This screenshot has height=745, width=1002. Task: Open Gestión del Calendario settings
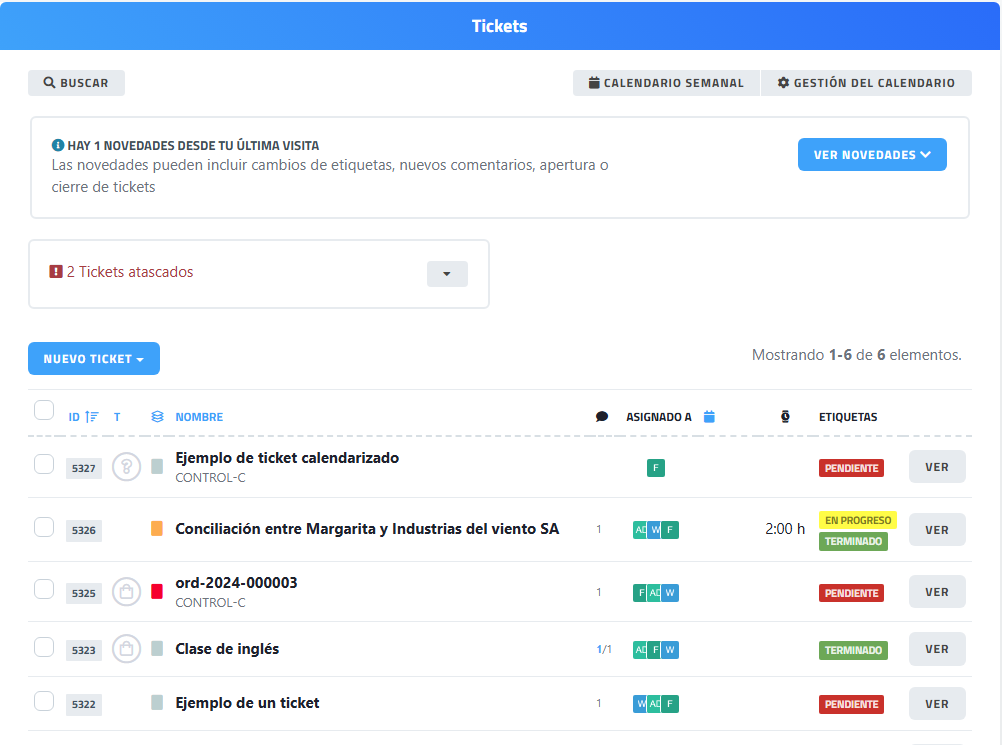[x=866, y=83]
